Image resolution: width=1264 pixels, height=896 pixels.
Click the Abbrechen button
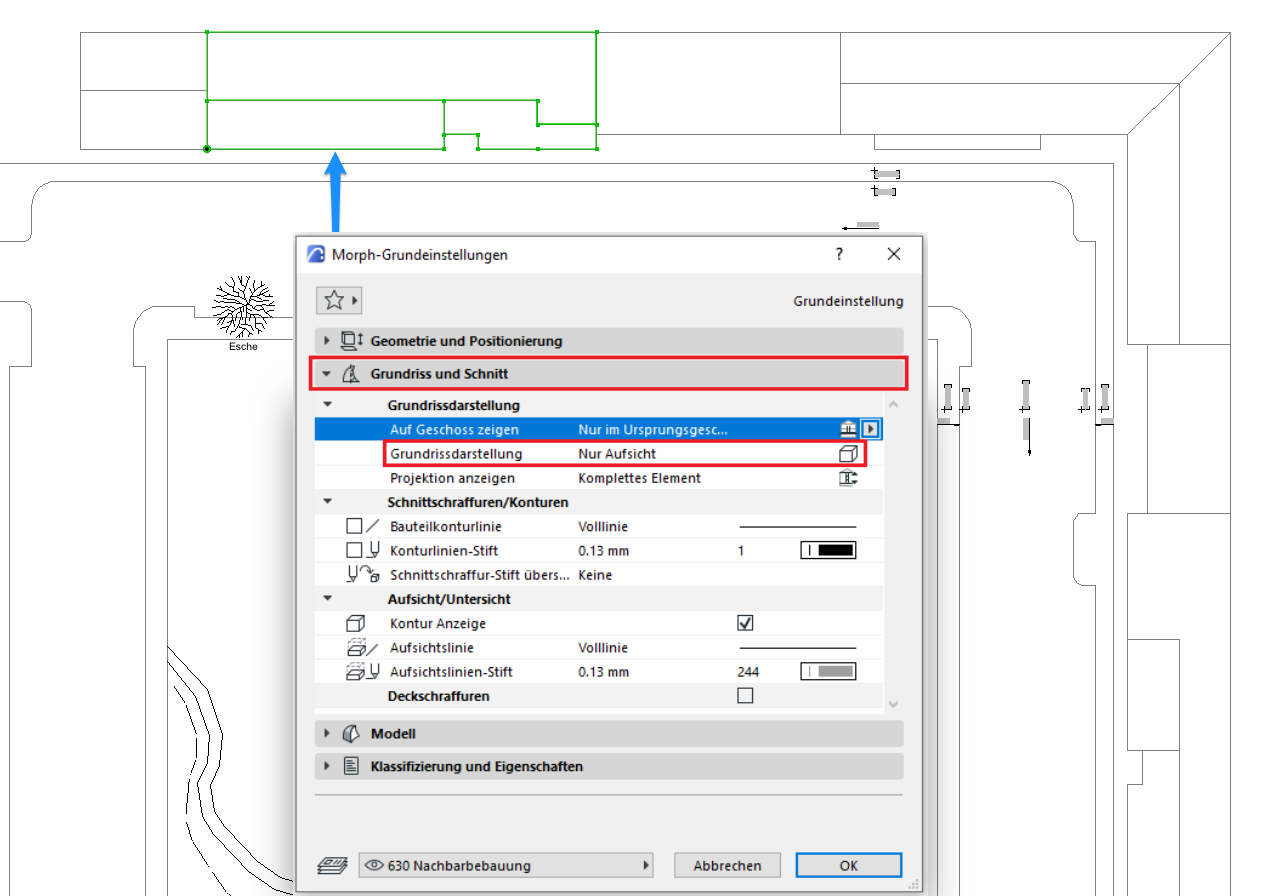point(727,865)
